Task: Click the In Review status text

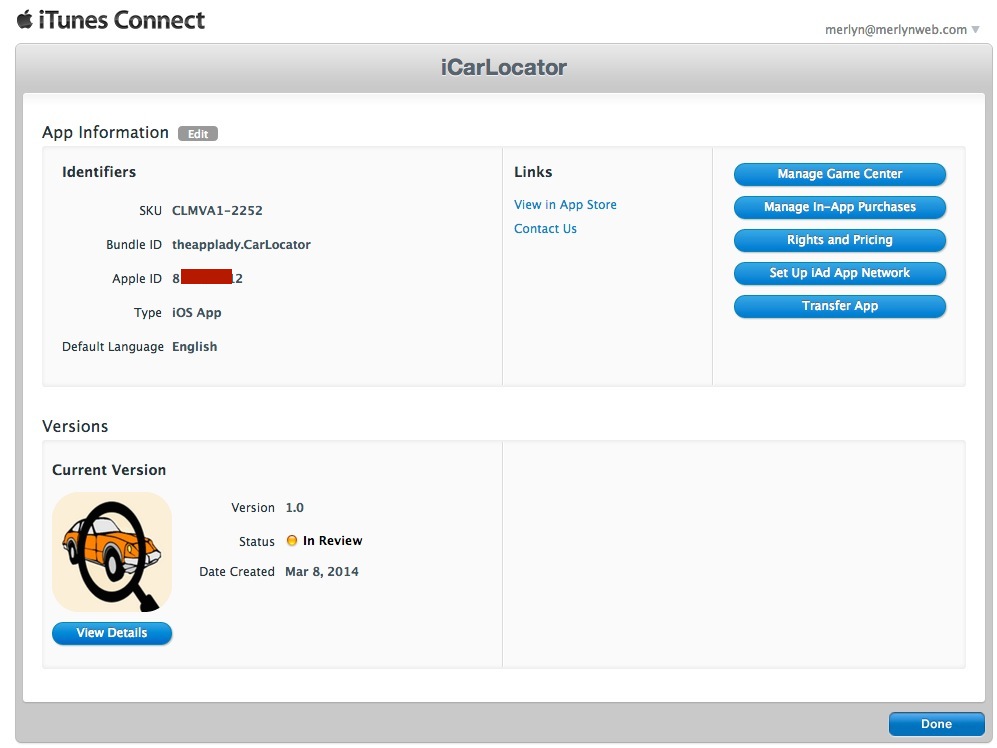Action: point(333,541)
